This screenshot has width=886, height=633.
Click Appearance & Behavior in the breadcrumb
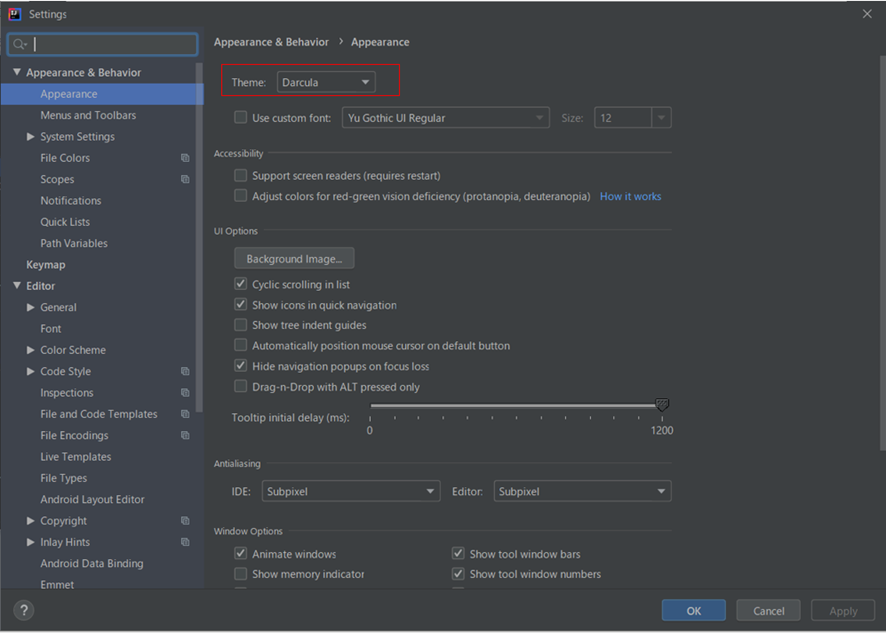point(271,42)
